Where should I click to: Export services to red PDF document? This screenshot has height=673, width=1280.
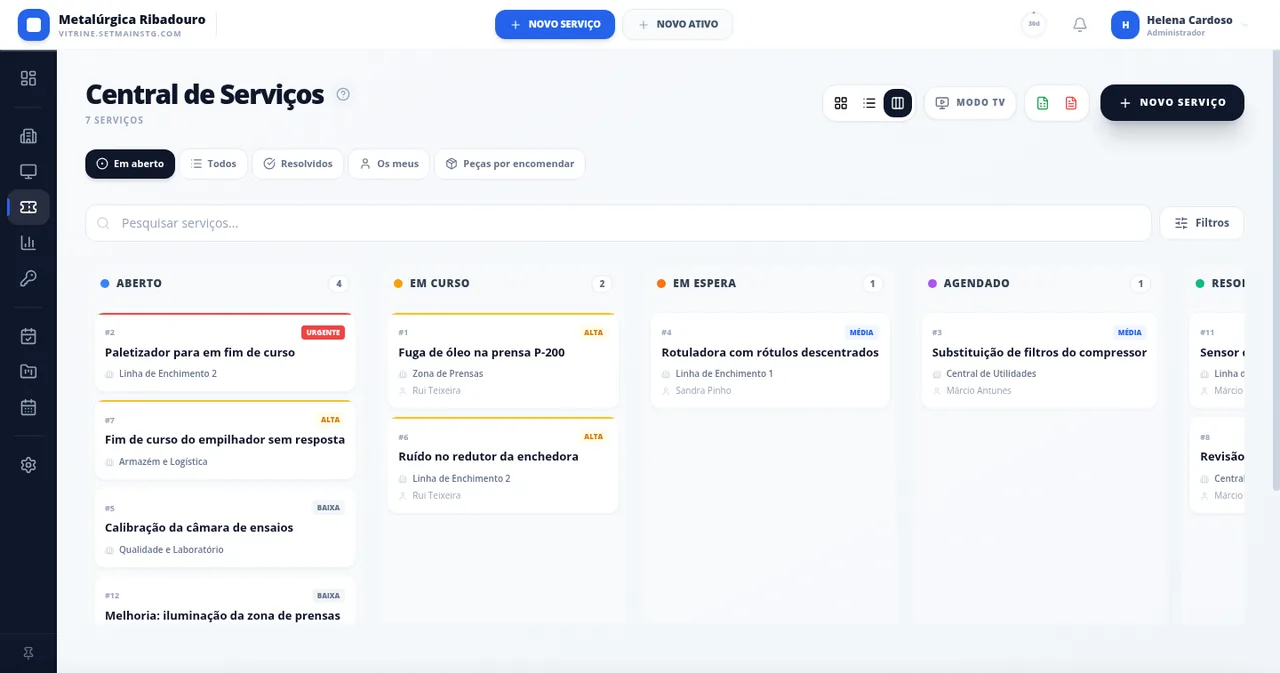[x=1071, y=103]
